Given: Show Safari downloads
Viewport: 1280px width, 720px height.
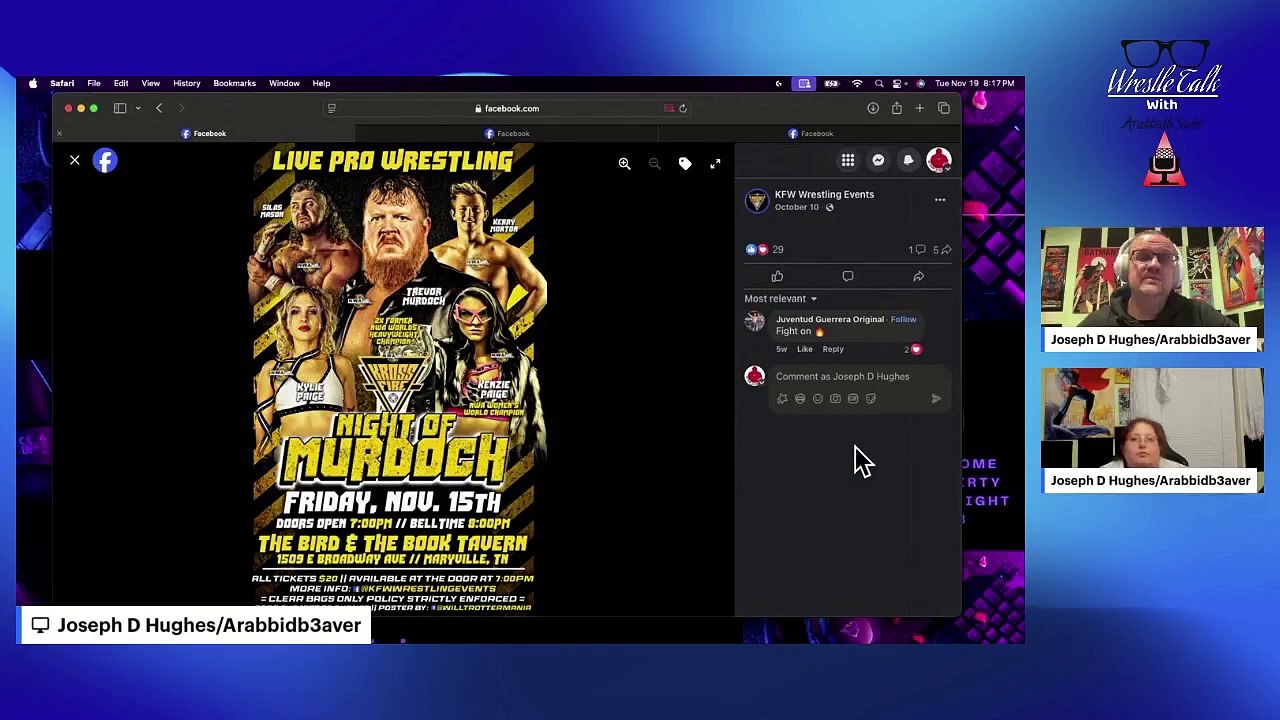Looking at the screenshot, I should pyautogui.click(x=873, y=108).
